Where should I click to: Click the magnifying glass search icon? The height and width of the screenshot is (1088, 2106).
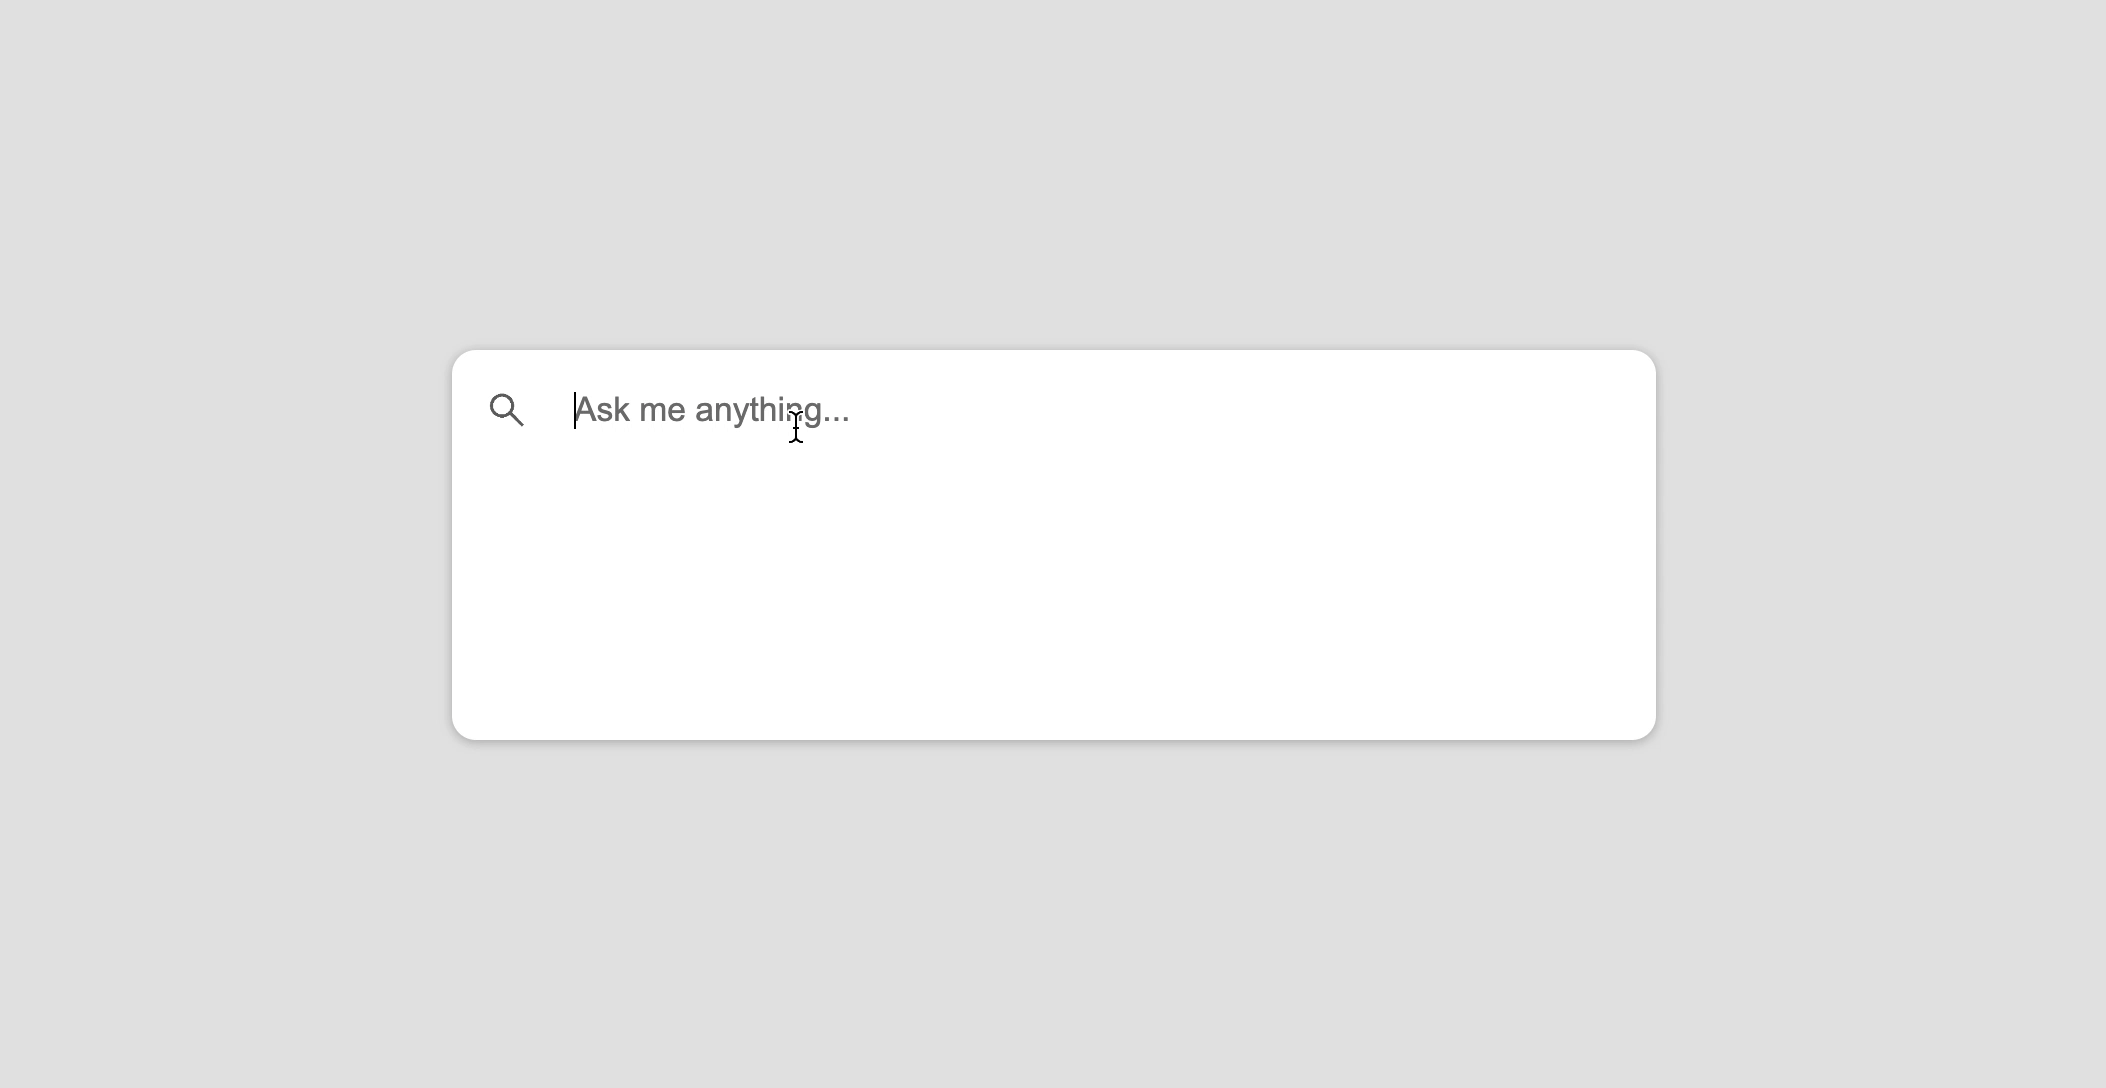pyautogui.click(x=507, y=410)
